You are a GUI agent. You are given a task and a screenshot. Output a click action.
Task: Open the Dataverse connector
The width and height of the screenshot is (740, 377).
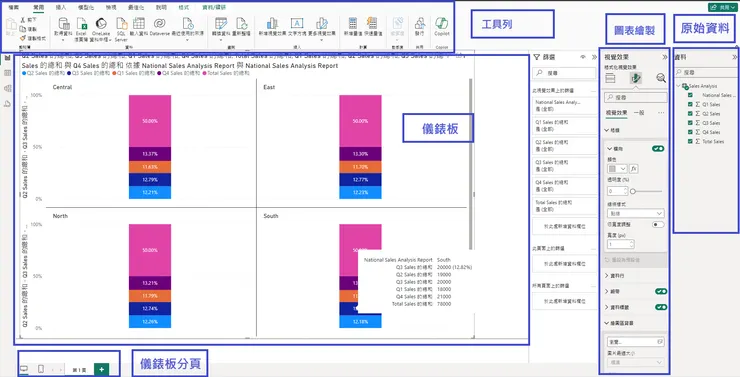coord(160,26)
